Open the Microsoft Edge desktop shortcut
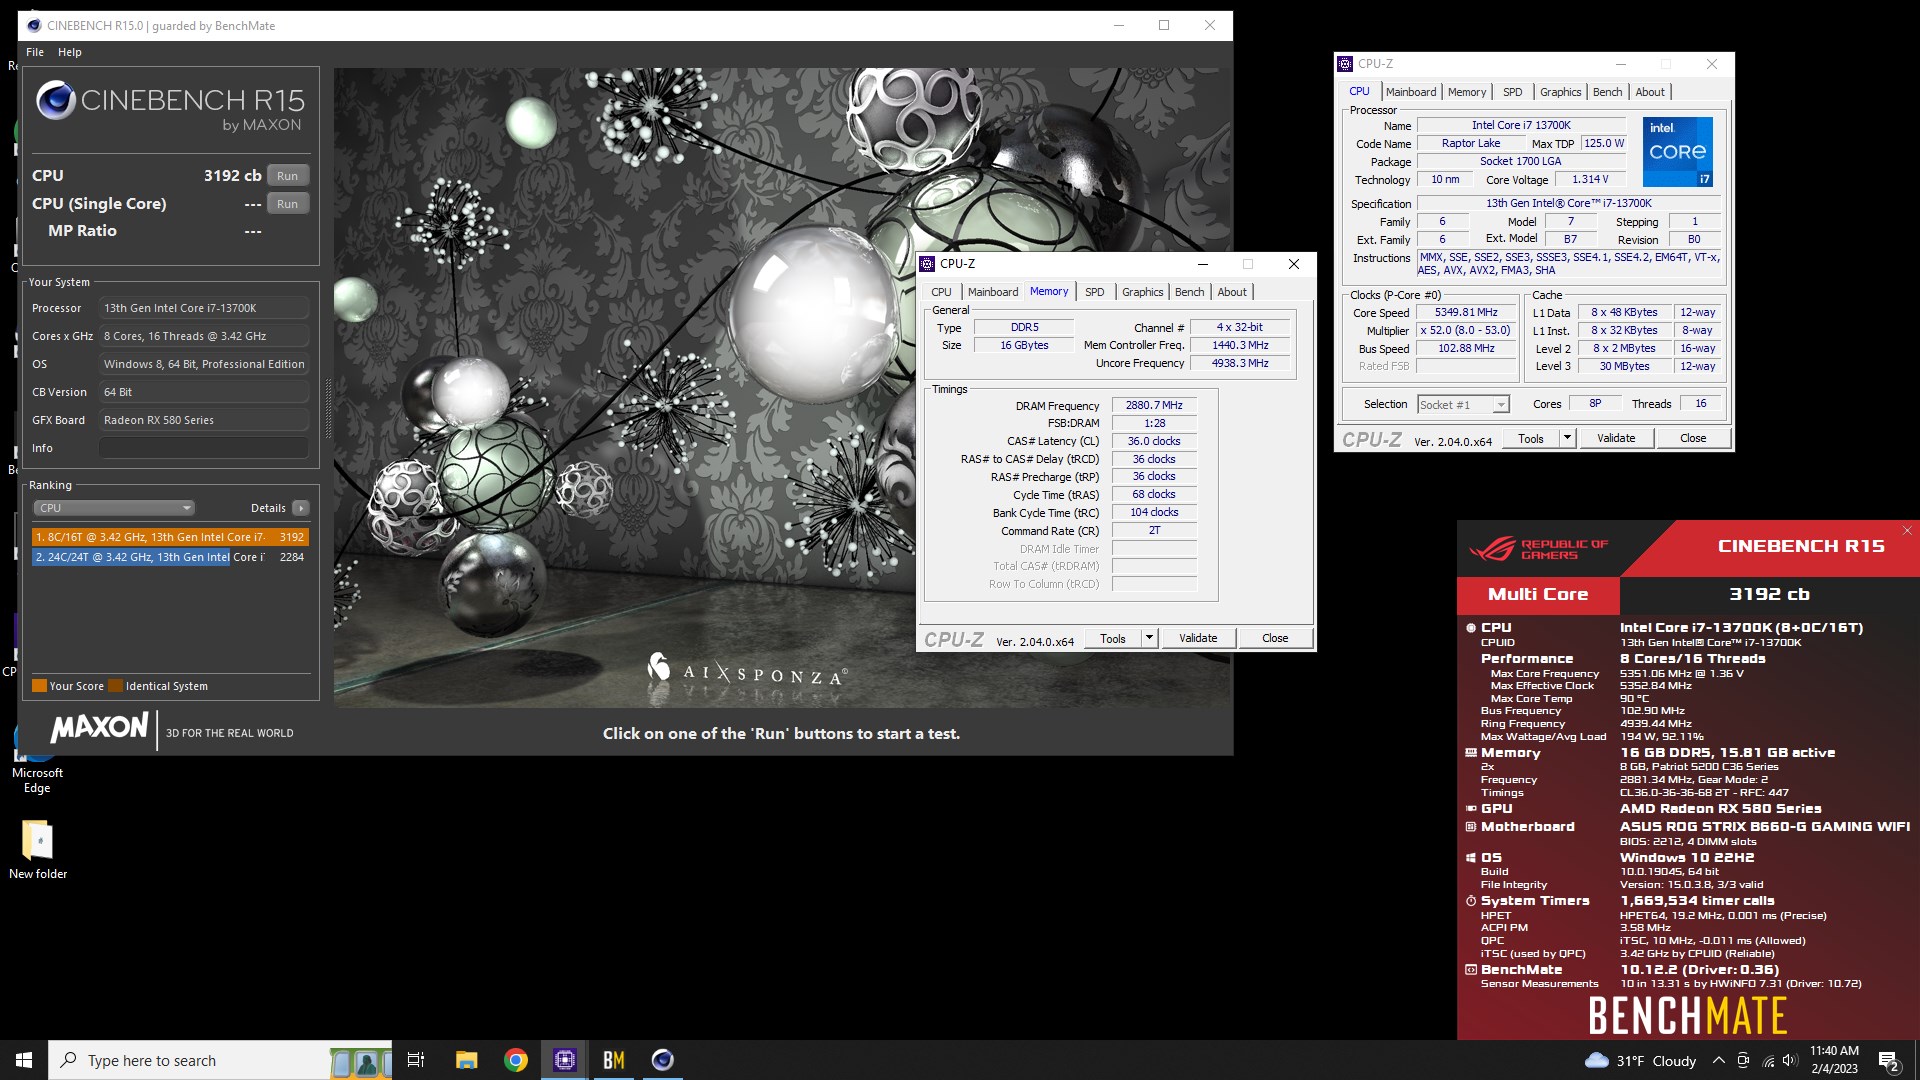This screenshot has height=1080, width=1920. (x=37, y=758)
